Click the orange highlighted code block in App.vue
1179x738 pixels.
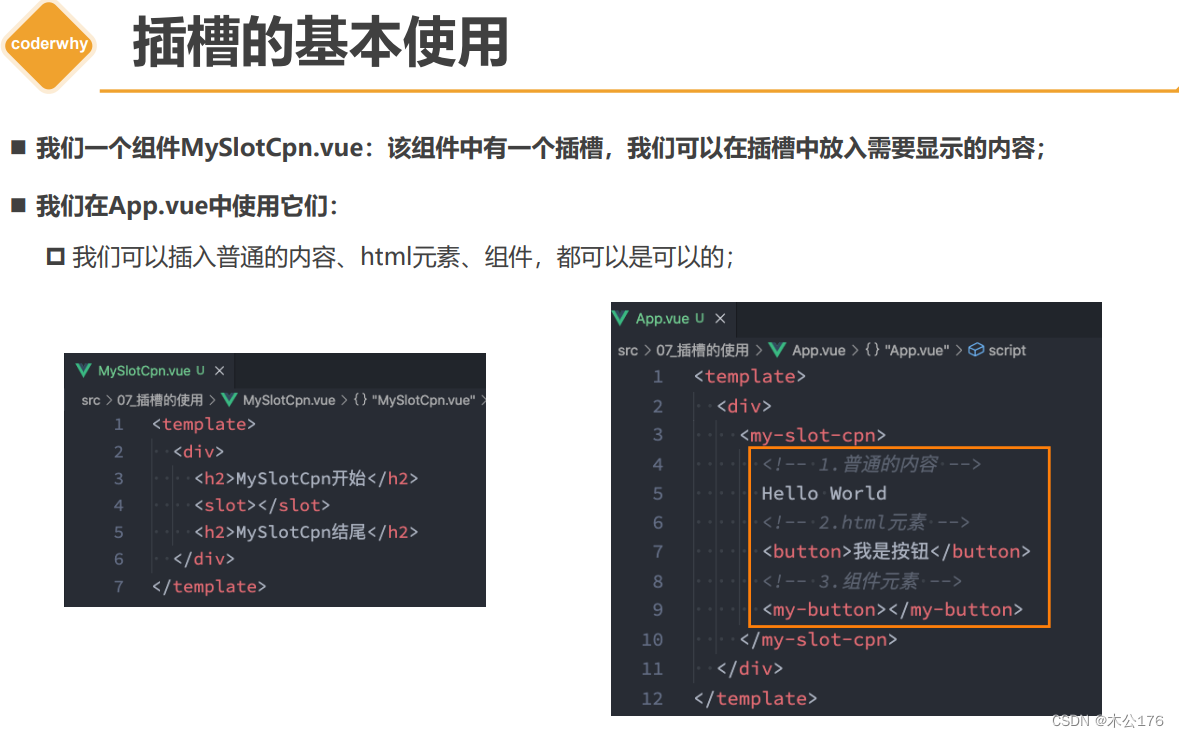(898, 536)
